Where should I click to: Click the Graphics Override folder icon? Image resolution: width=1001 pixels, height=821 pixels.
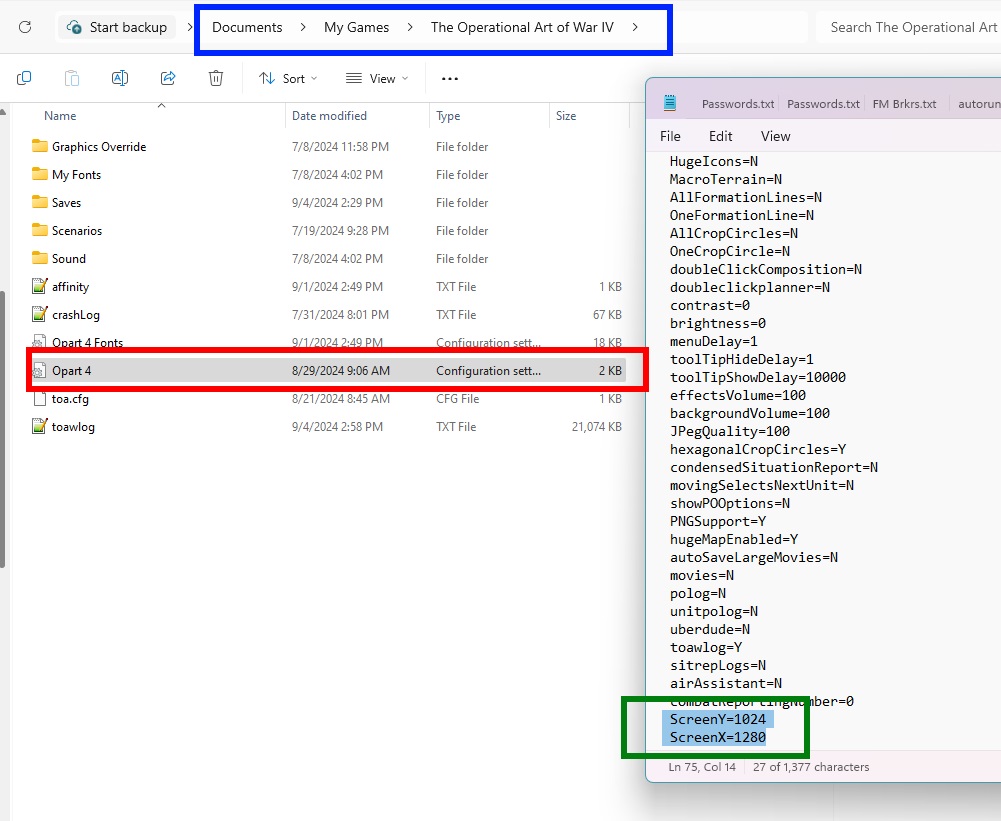pyautogui.click(x=40, y=146)
